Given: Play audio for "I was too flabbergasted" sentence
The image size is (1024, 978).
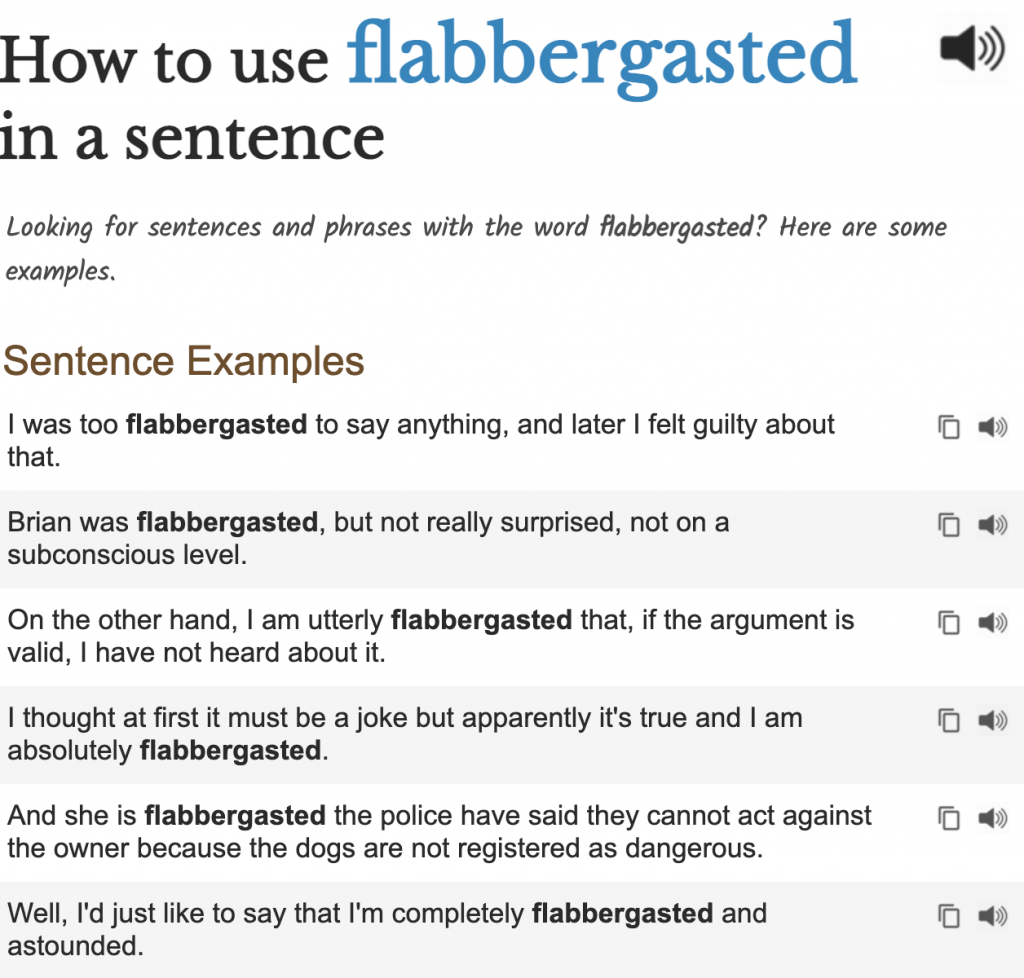Looking at the screenshot, I should click(x=993, y=427).
